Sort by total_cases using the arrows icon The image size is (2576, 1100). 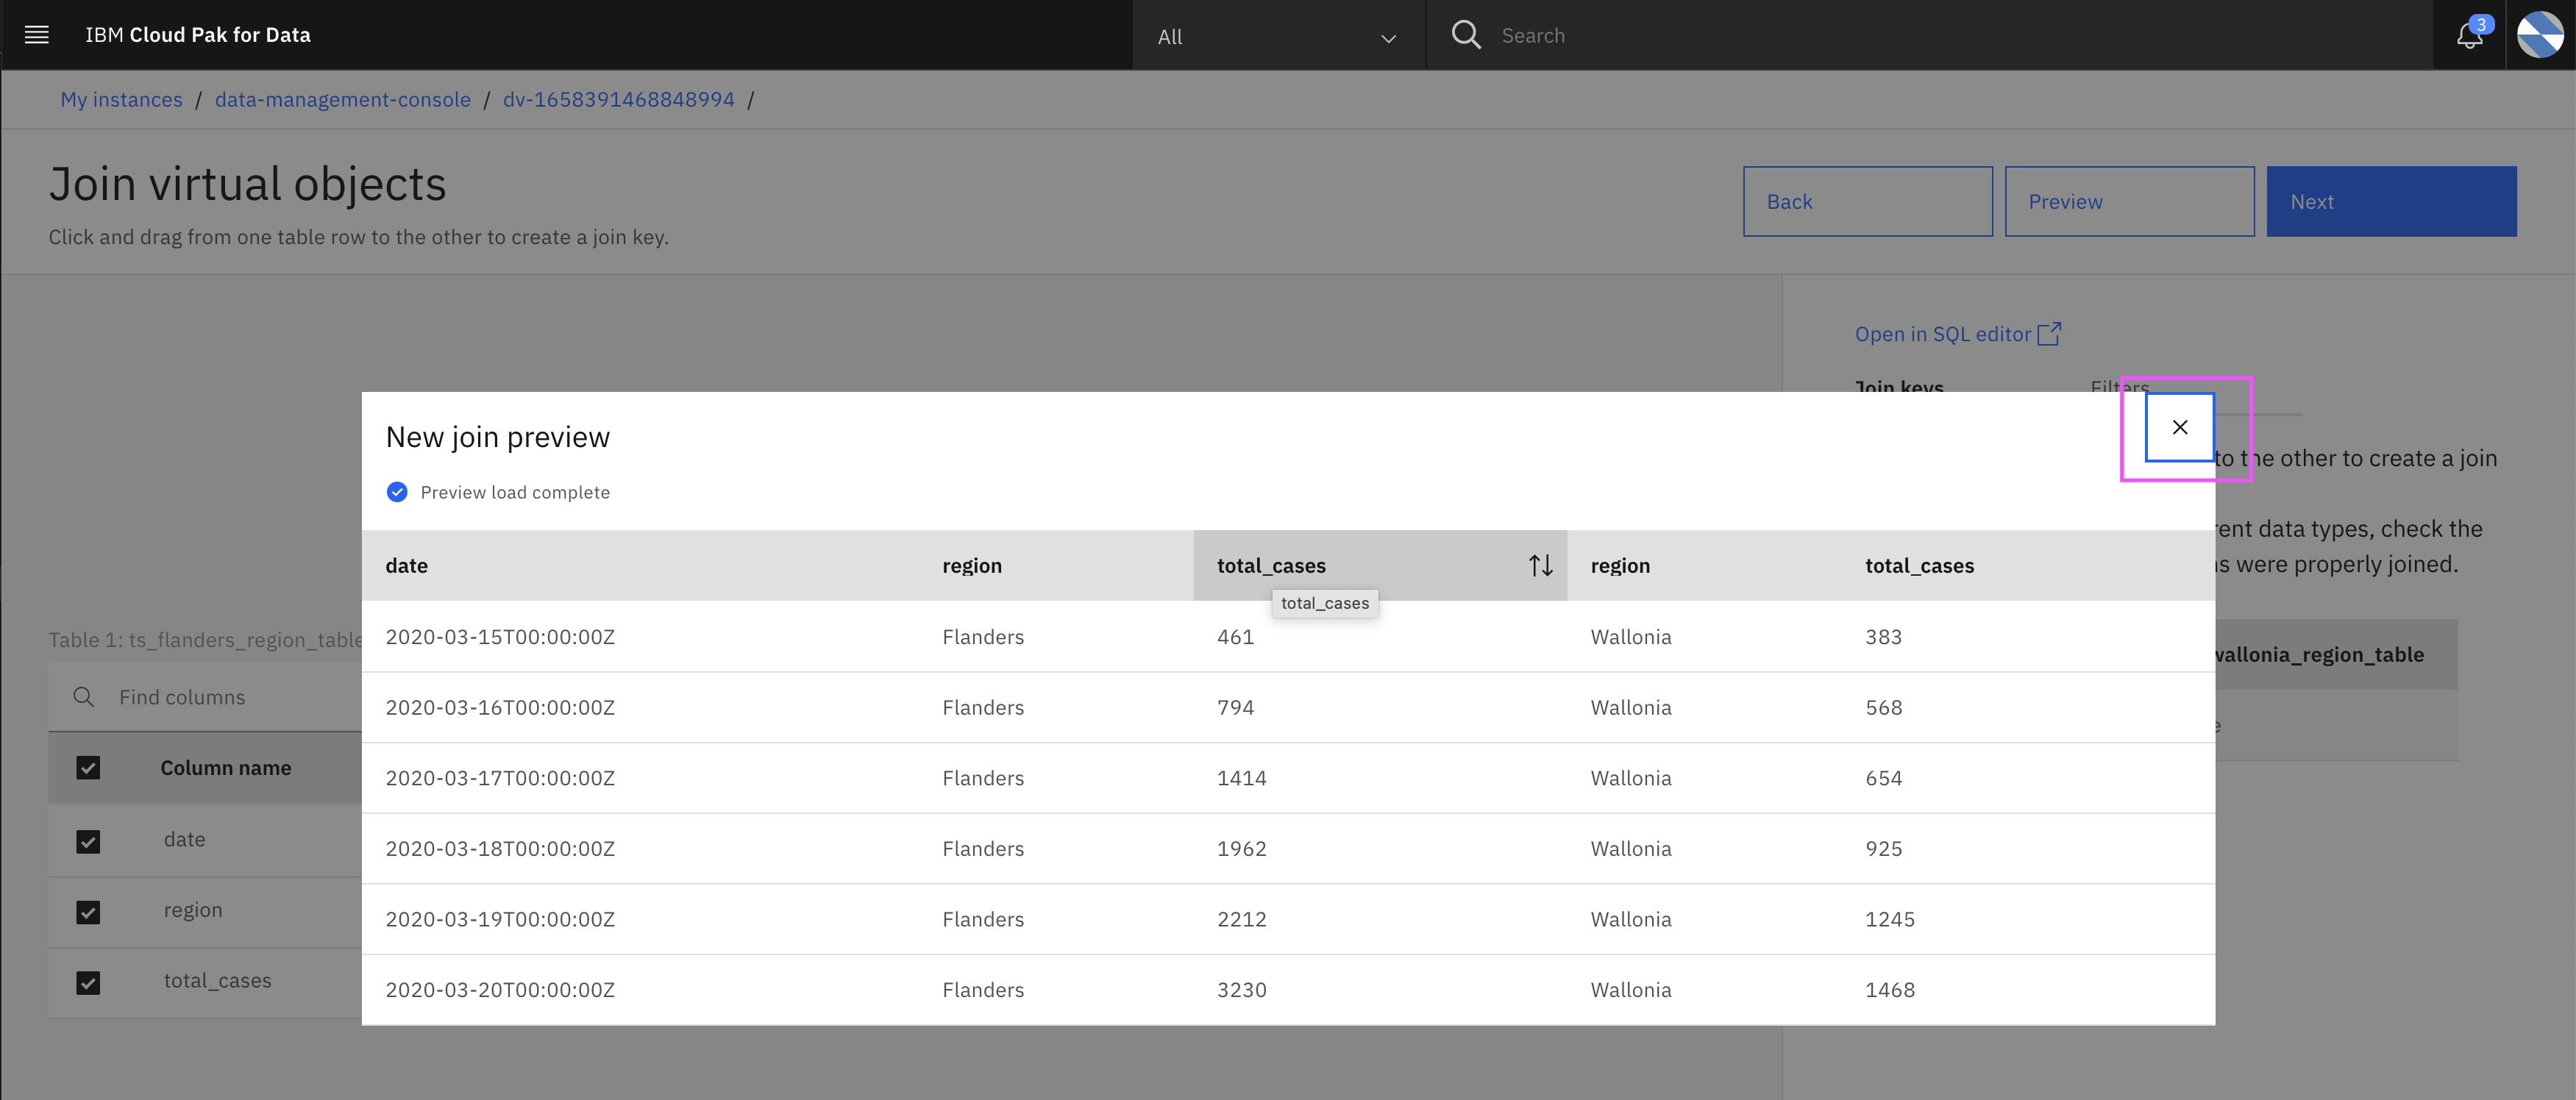pyautogui.click(x=1540, y=566)
